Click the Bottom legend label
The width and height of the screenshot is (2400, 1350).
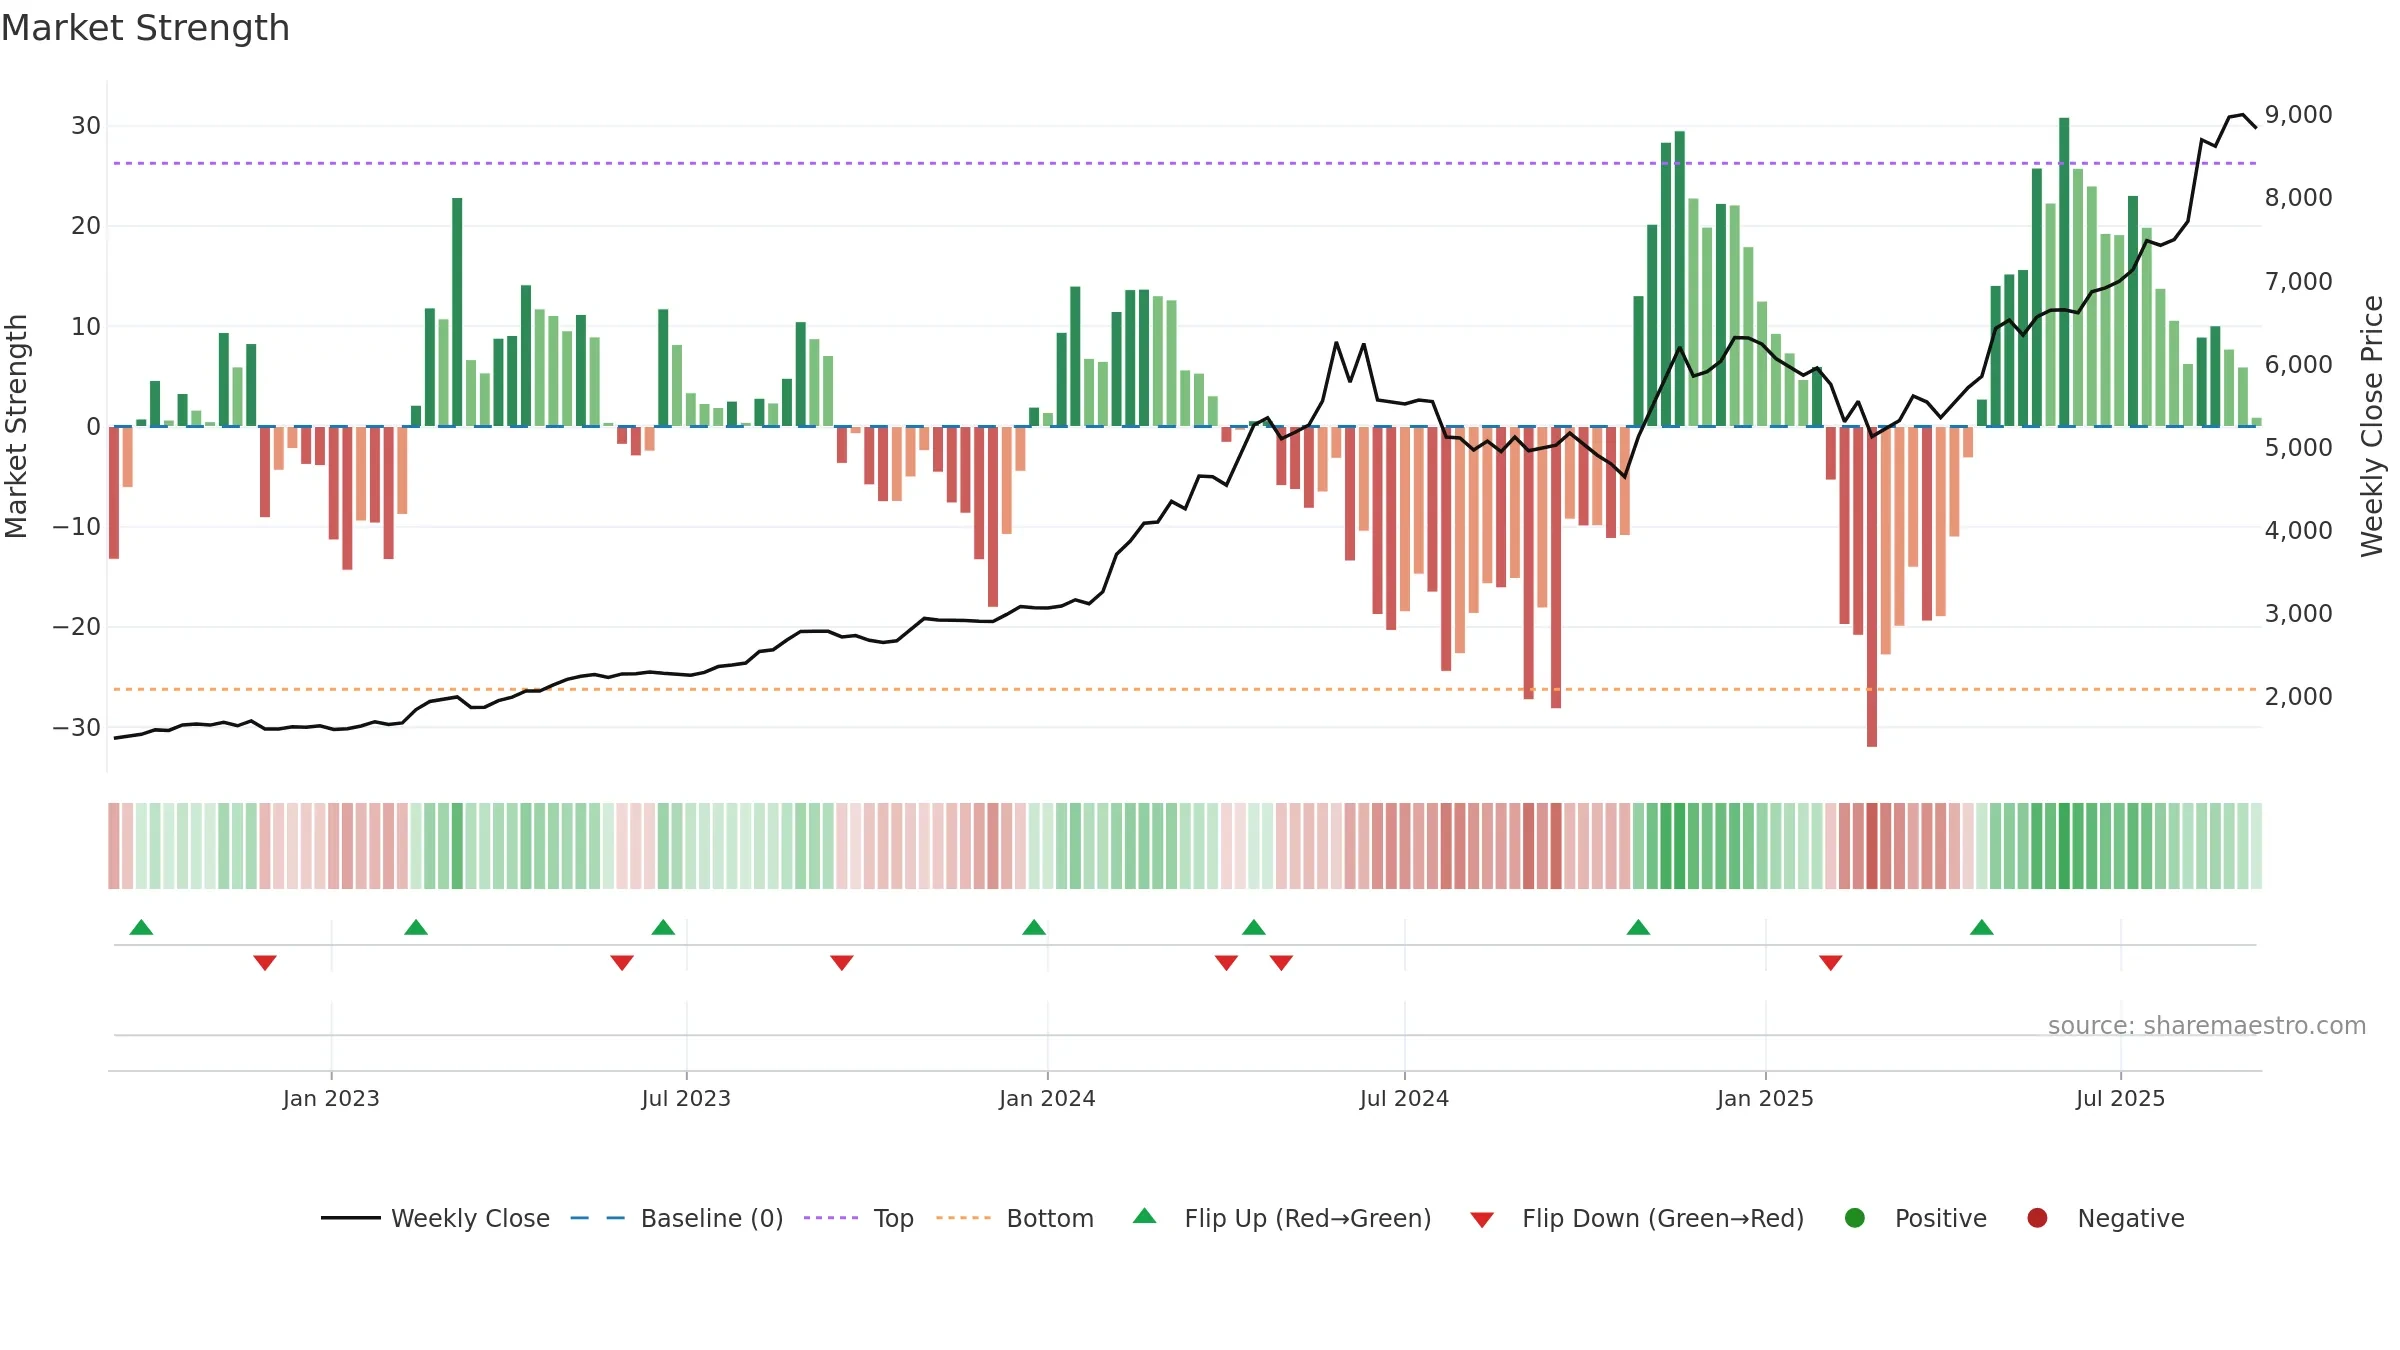click(1050, 1218)
